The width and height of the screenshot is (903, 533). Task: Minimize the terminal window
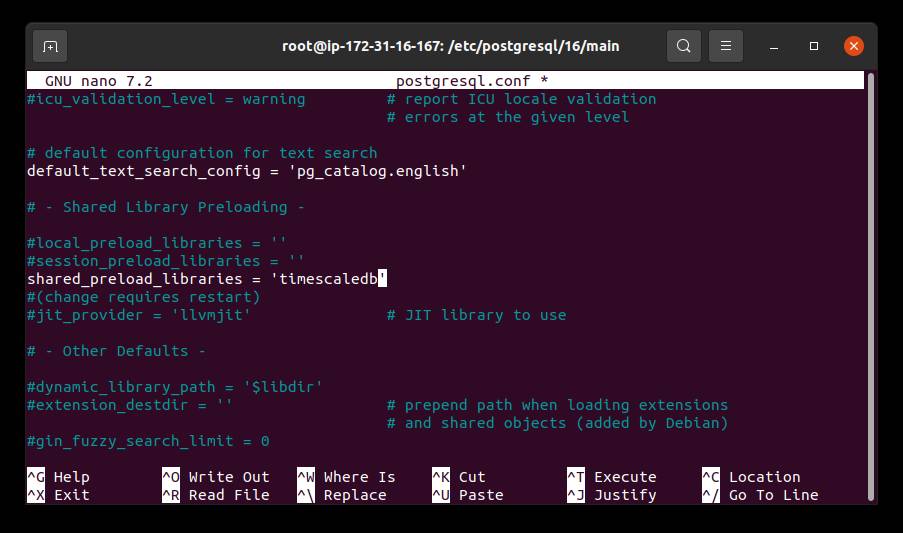point(774,46)
